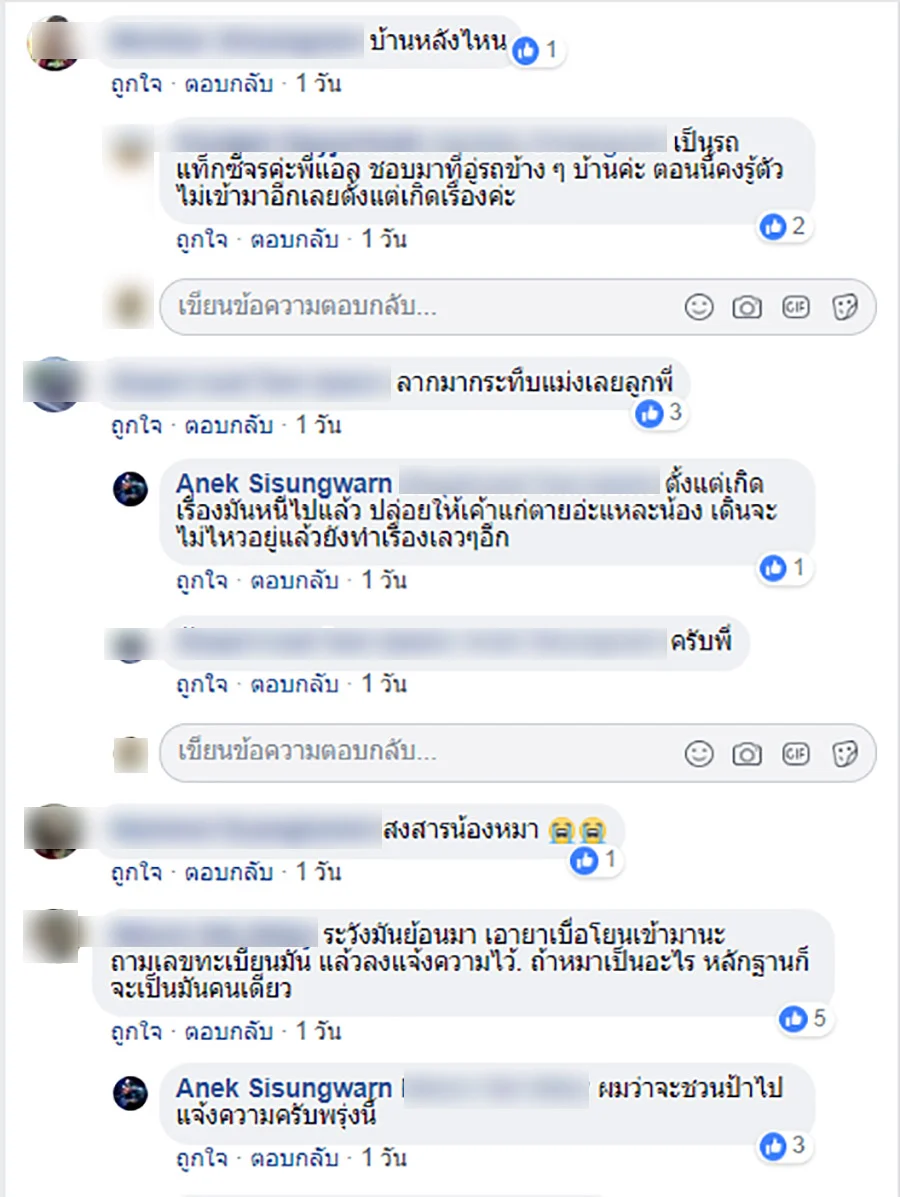The height and width of the screenshot is (1197, 900).
Task: Reply to the 'ครับพี่' comment
Action: tap(294, 684)
